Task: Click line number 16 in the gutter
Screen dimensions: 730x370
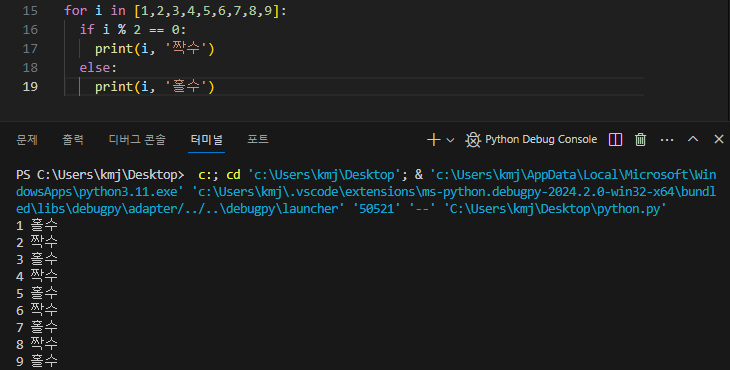Action: (x=30, y=30)
